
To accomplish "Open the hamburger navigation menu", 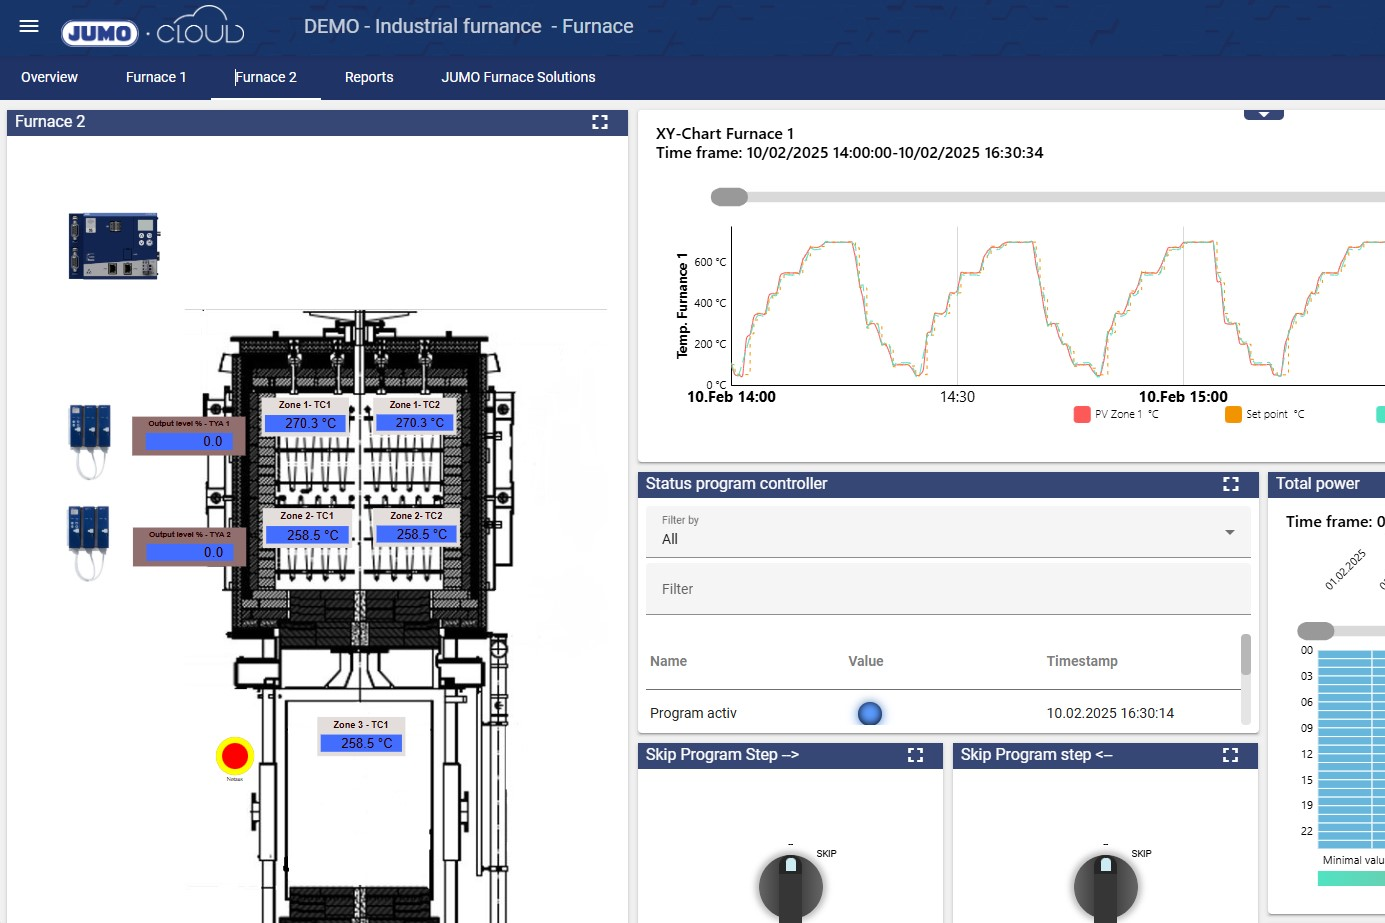I will click(29, 27).
